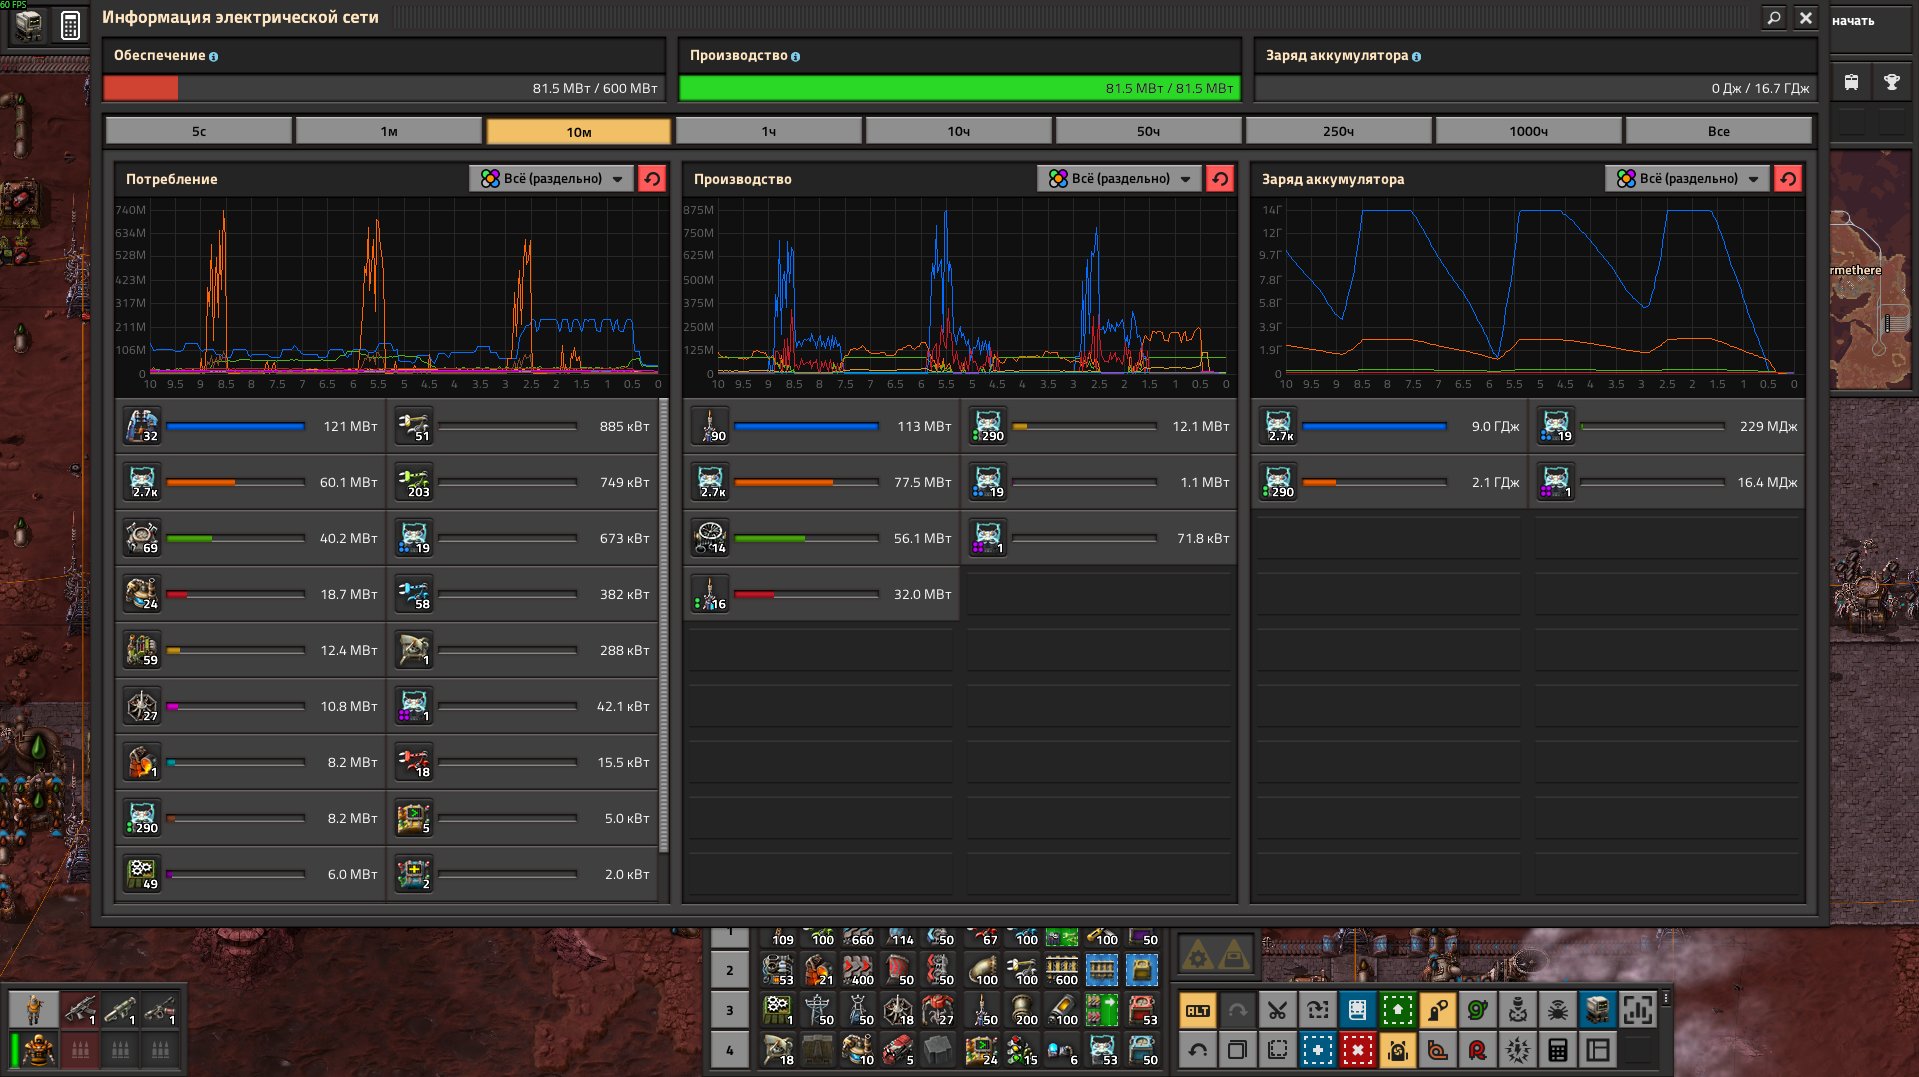Activate quickbar row 4 button
The image size is (1919, 1077).
click(x=730, y=1050)
